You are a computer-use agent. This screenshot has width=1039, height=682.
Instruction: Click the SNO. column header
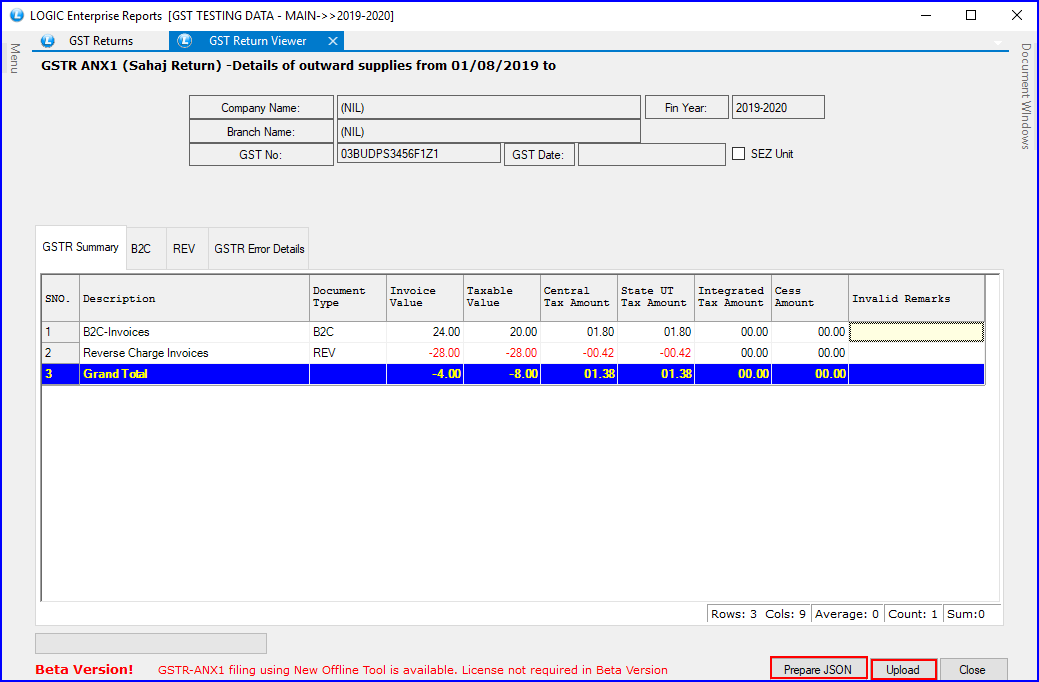60,299
